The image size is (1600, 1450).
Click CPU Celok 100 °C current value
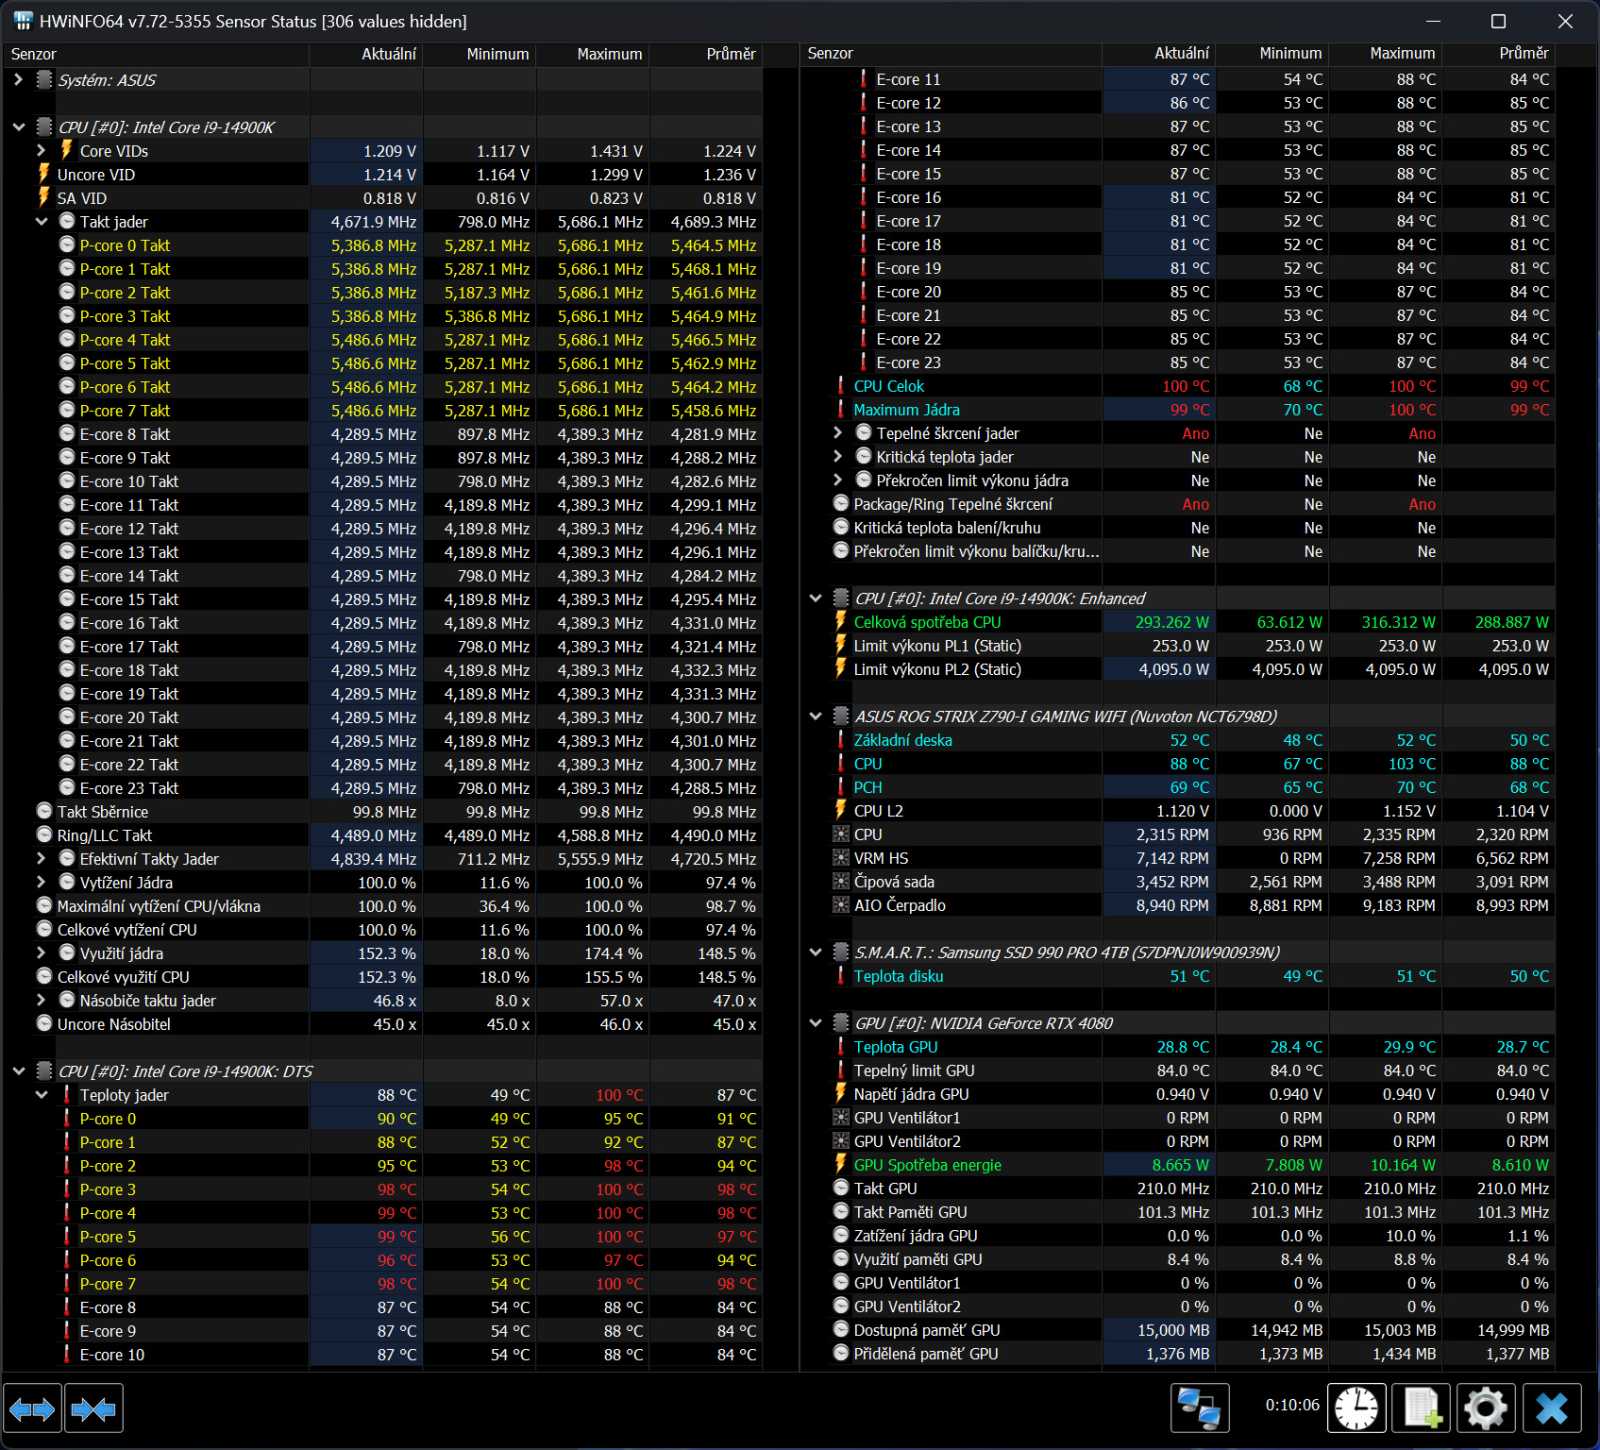click(1185, 386)
